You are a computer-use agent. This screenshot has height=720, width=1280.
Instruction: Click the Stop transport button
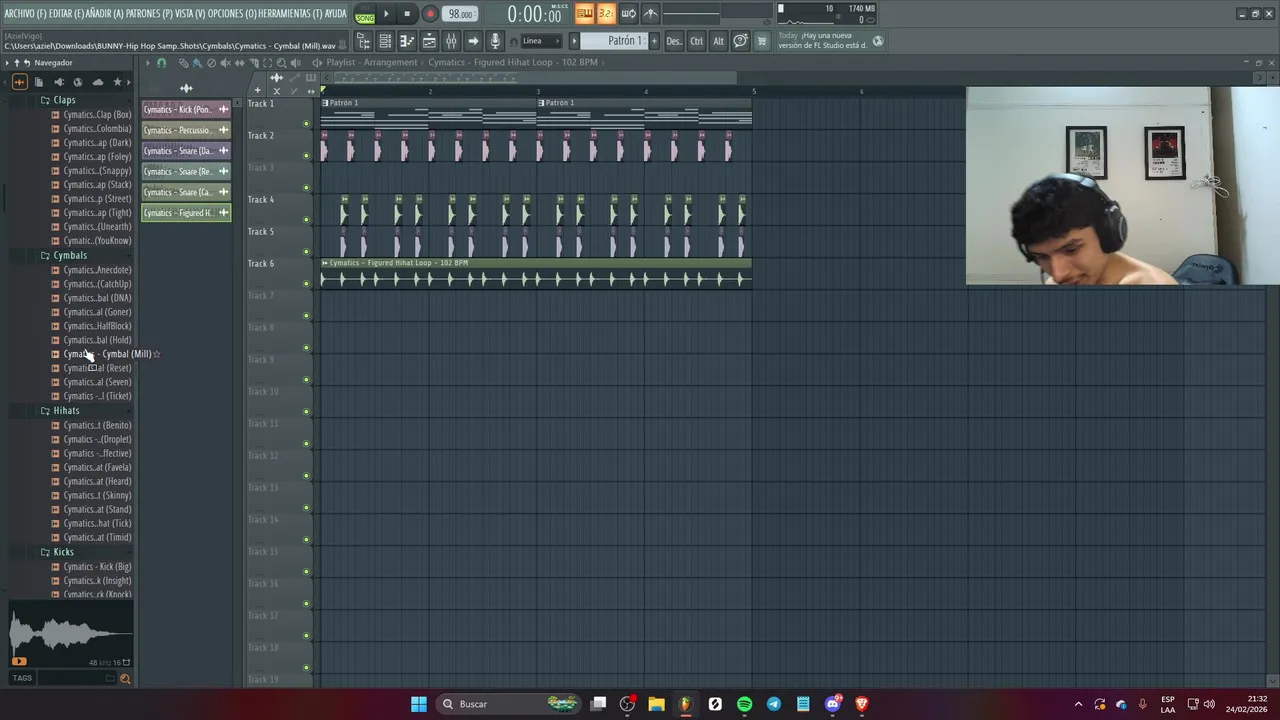pos(407,14)
